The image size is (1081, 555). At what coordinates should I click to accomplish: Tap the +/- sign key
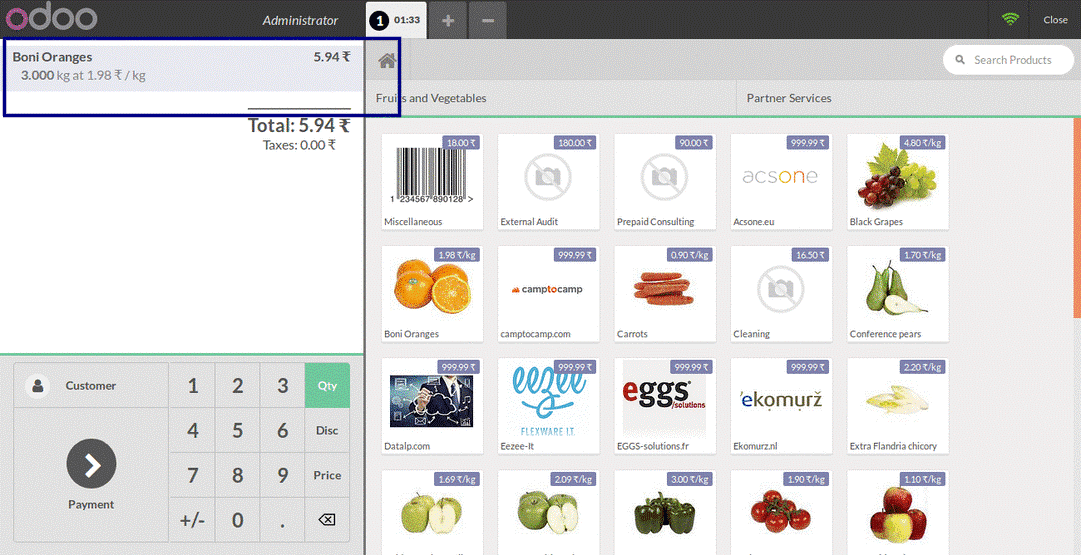pos(193,520)
